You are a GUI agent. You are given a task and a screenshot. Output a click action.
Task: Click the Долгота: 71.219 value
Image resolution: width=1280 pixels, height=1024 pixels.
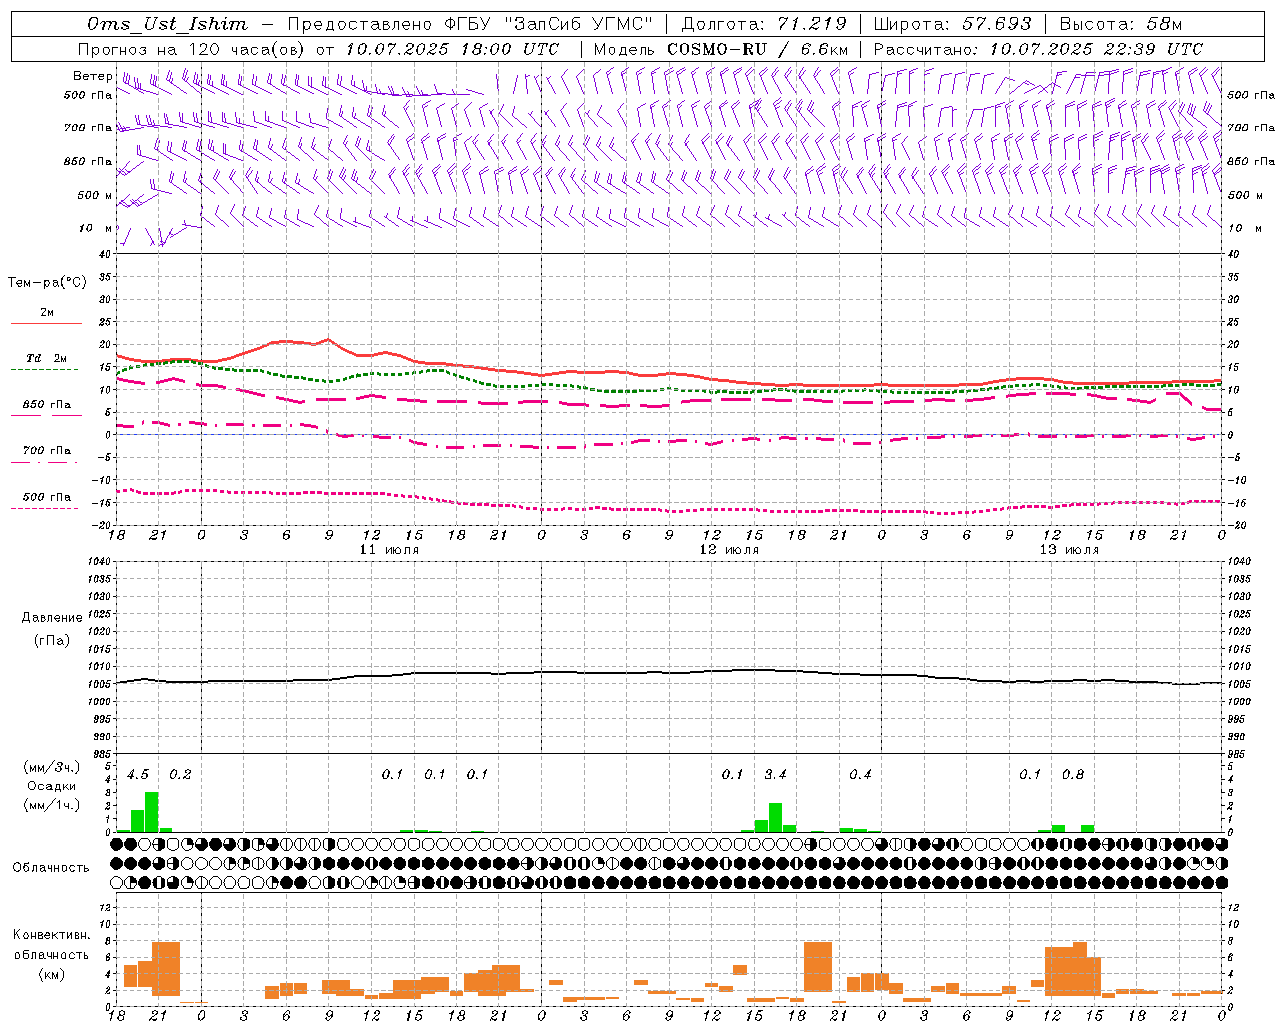click(764, 24)
